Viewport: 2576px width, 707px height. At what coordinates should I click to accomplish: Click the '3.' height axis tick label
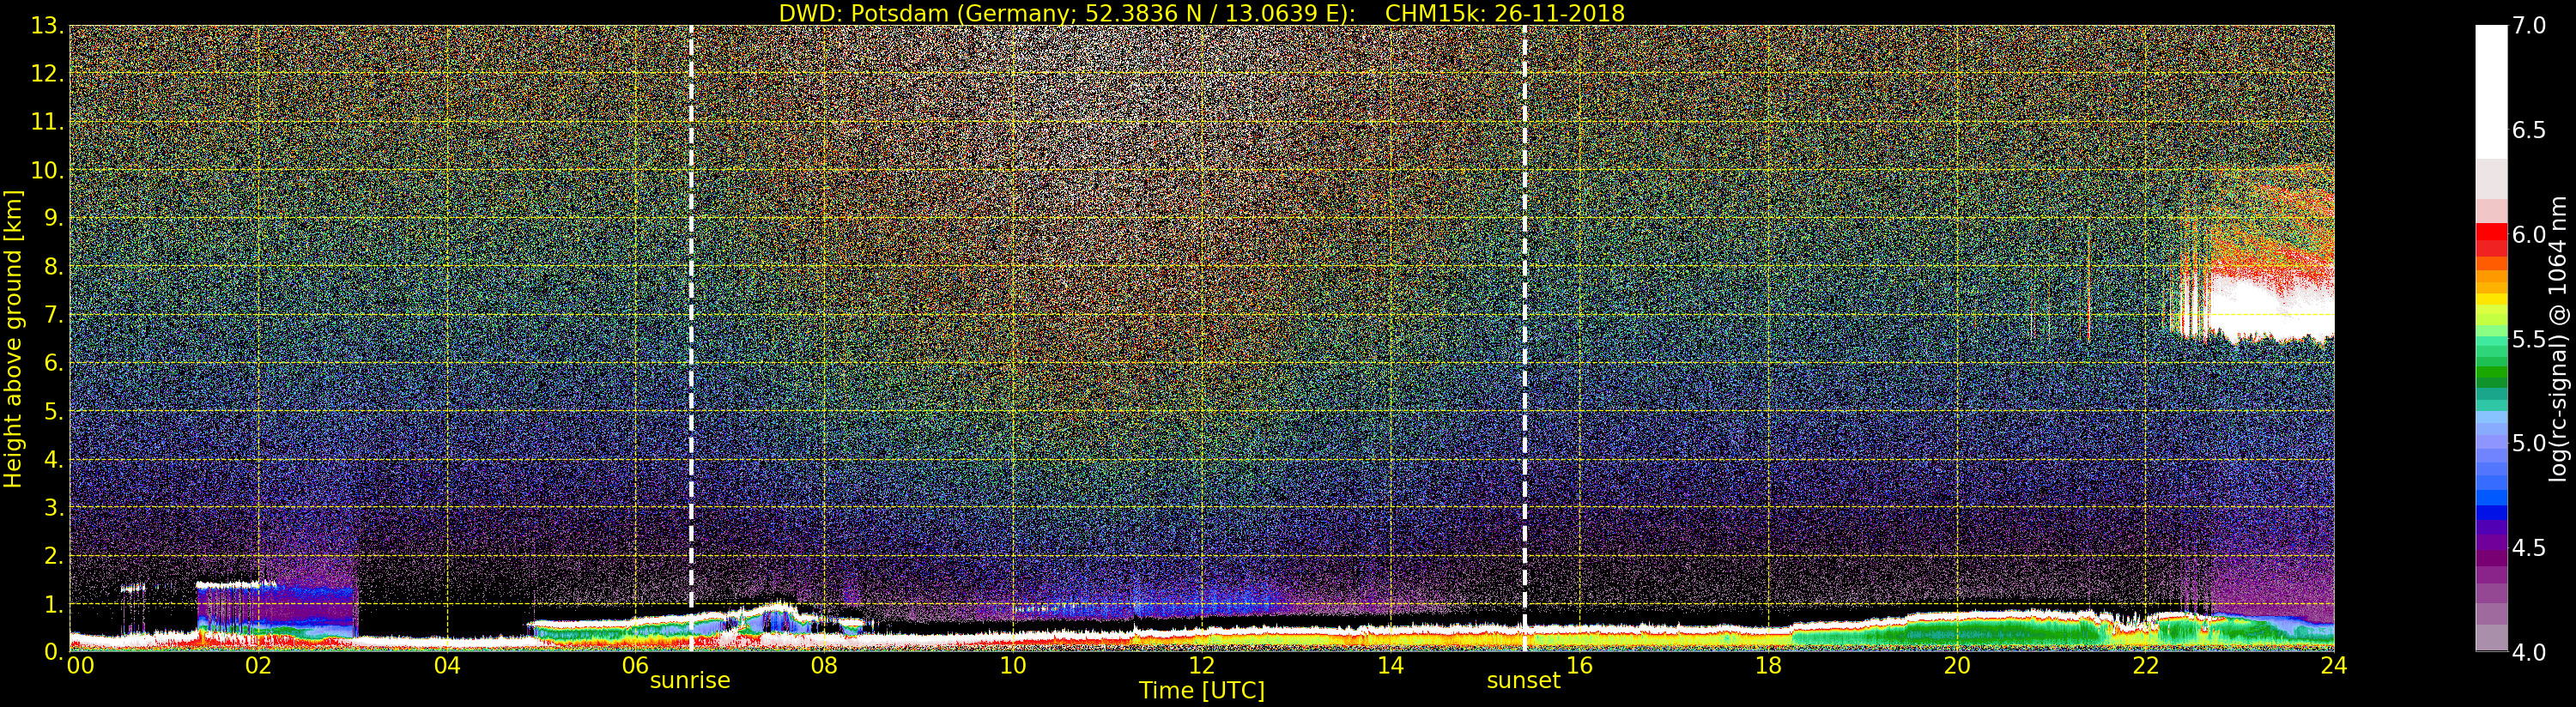pyautogui.click(x=54, y=507)
